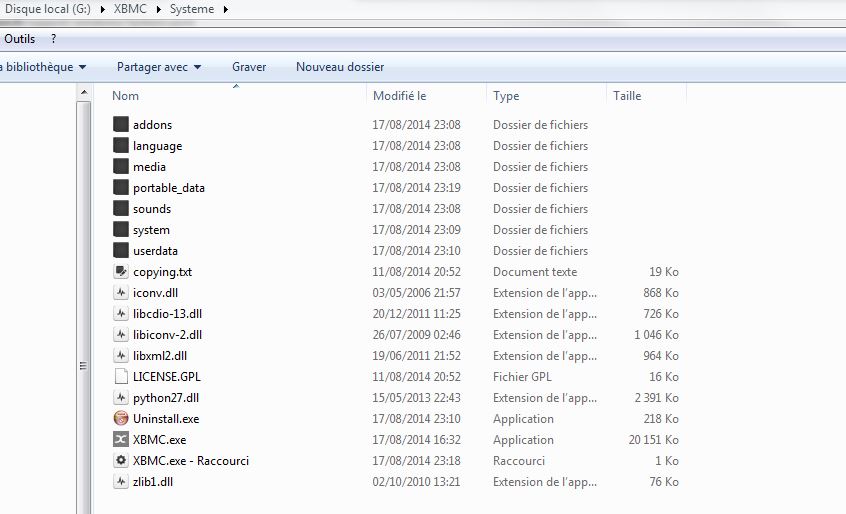846x514 pixels.
Task: Select the system folder name
Action: (x=151, y=230)
